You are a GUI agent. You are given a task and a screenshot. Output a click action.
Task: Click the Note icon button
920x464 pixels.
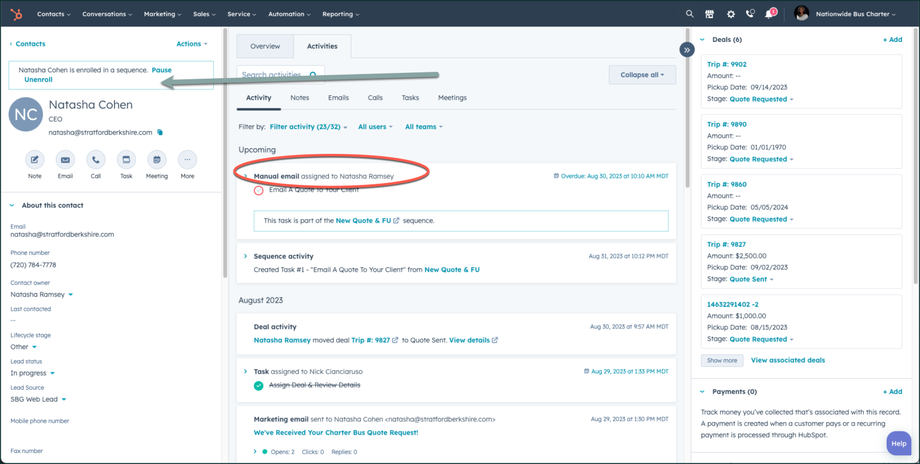[x=35, y=160]
